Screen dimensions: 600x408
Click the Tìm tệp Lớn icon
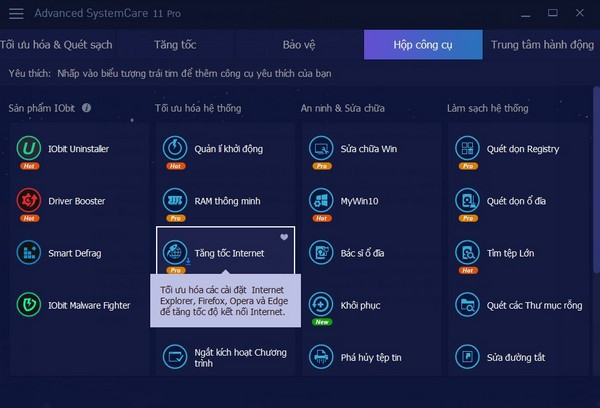(x=467, y=252)
